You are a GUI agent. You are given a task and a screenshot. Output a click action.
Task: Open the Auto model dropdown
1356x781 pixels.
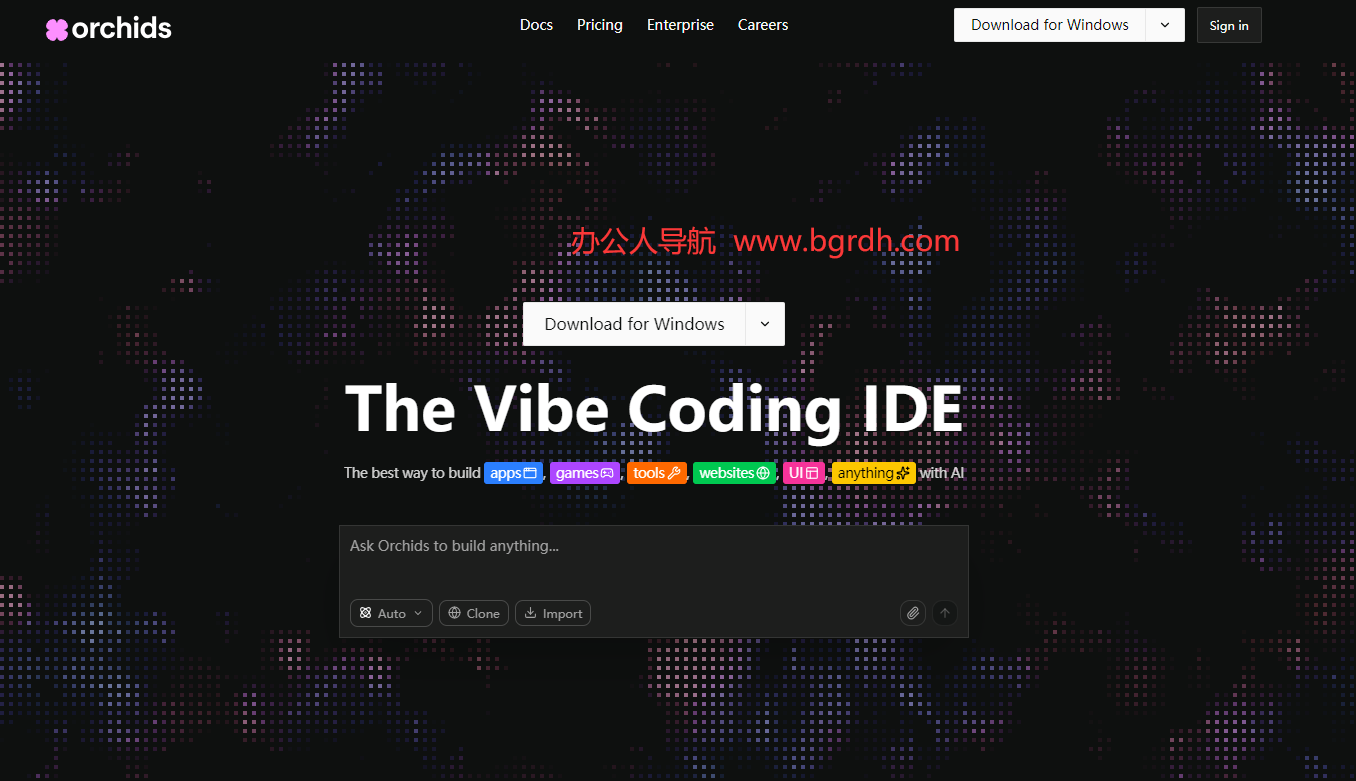(391, 613)
